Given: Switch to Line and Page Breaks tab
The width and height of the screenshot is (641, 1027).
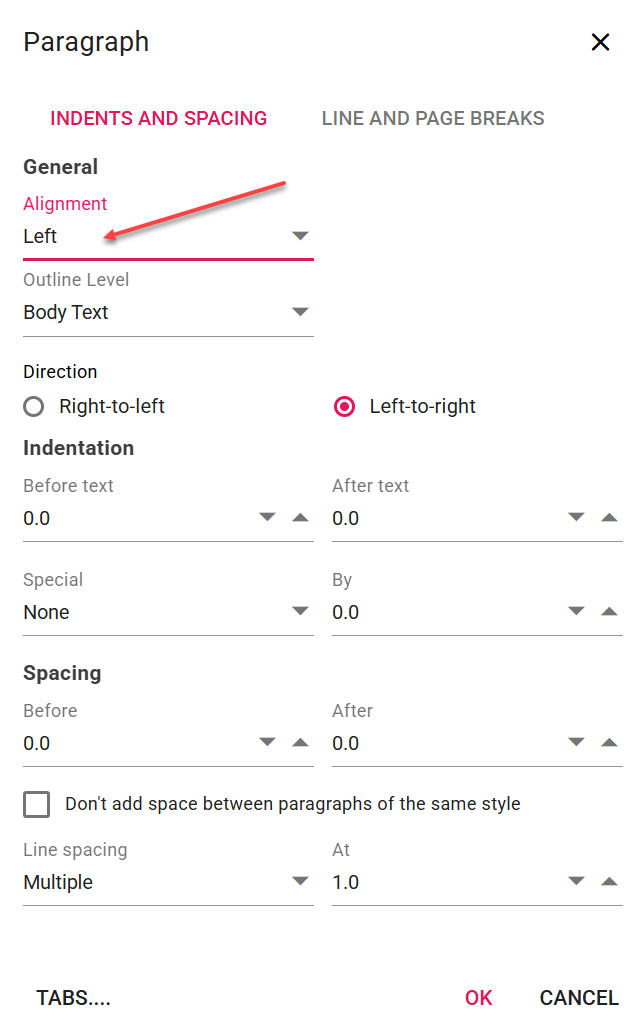Looking at the screenshot, I should coord(433,119).
